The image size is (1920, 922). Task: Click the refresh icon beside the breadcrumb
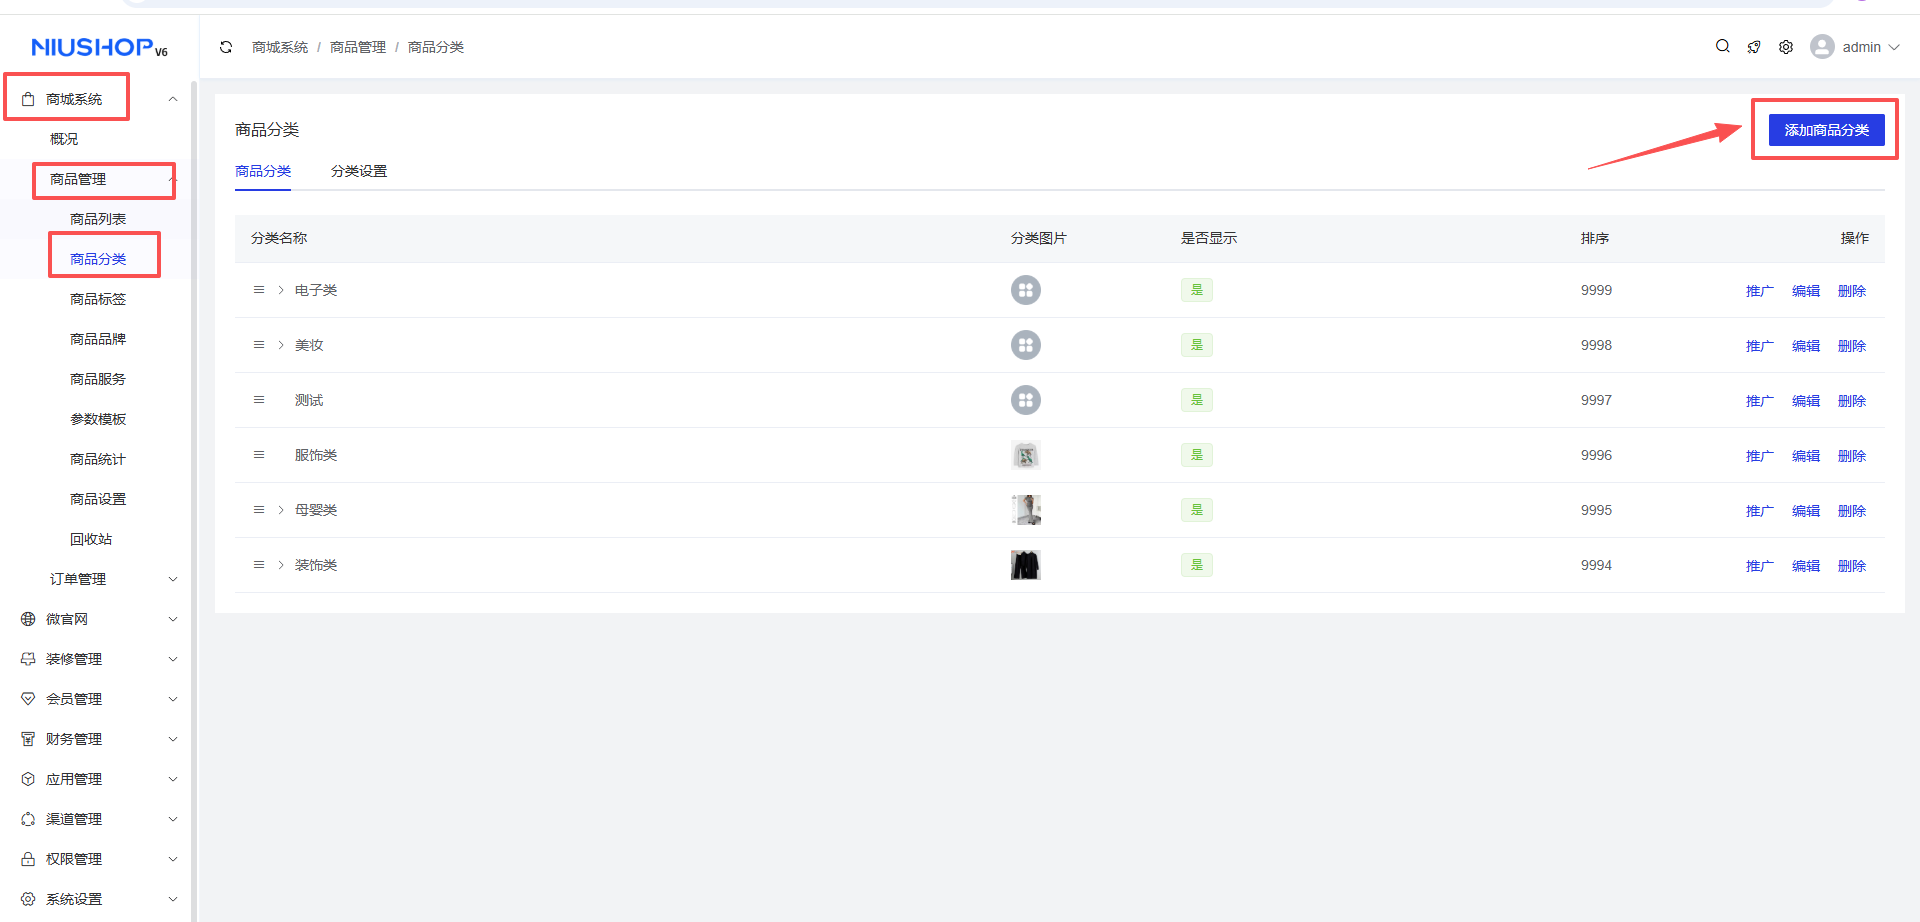click(226, 47)
